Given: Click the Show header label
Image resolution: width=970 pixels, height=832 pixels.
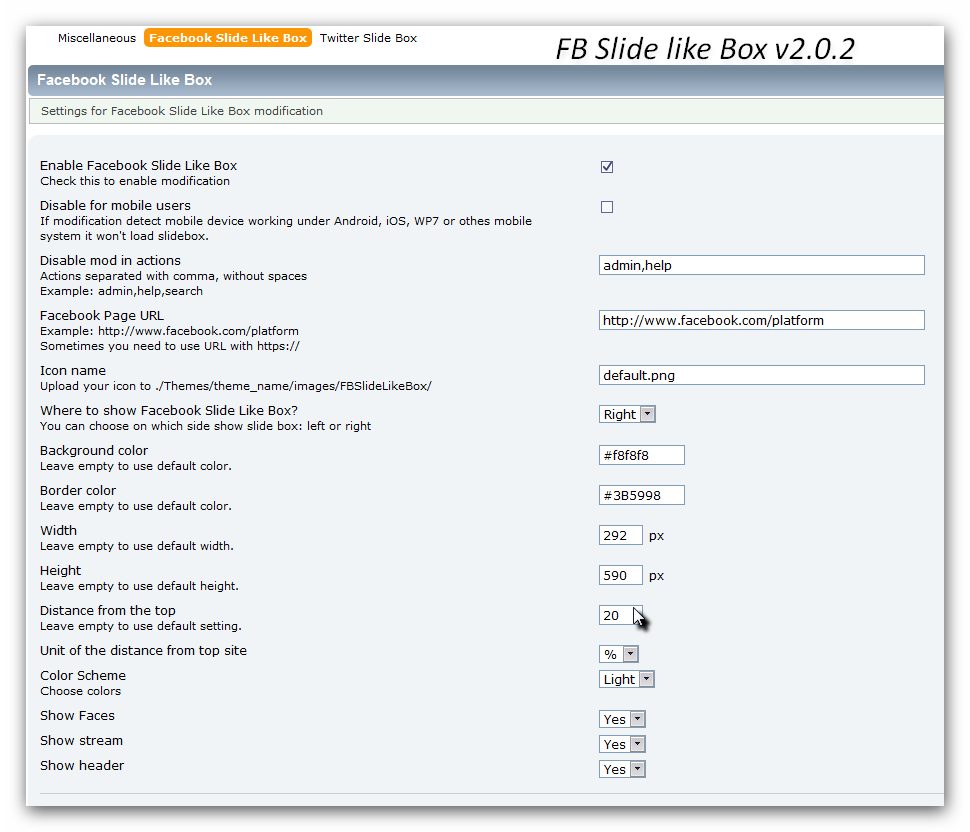Looking at the screenshot, I should pyautogui.click(x=82, y=766).
